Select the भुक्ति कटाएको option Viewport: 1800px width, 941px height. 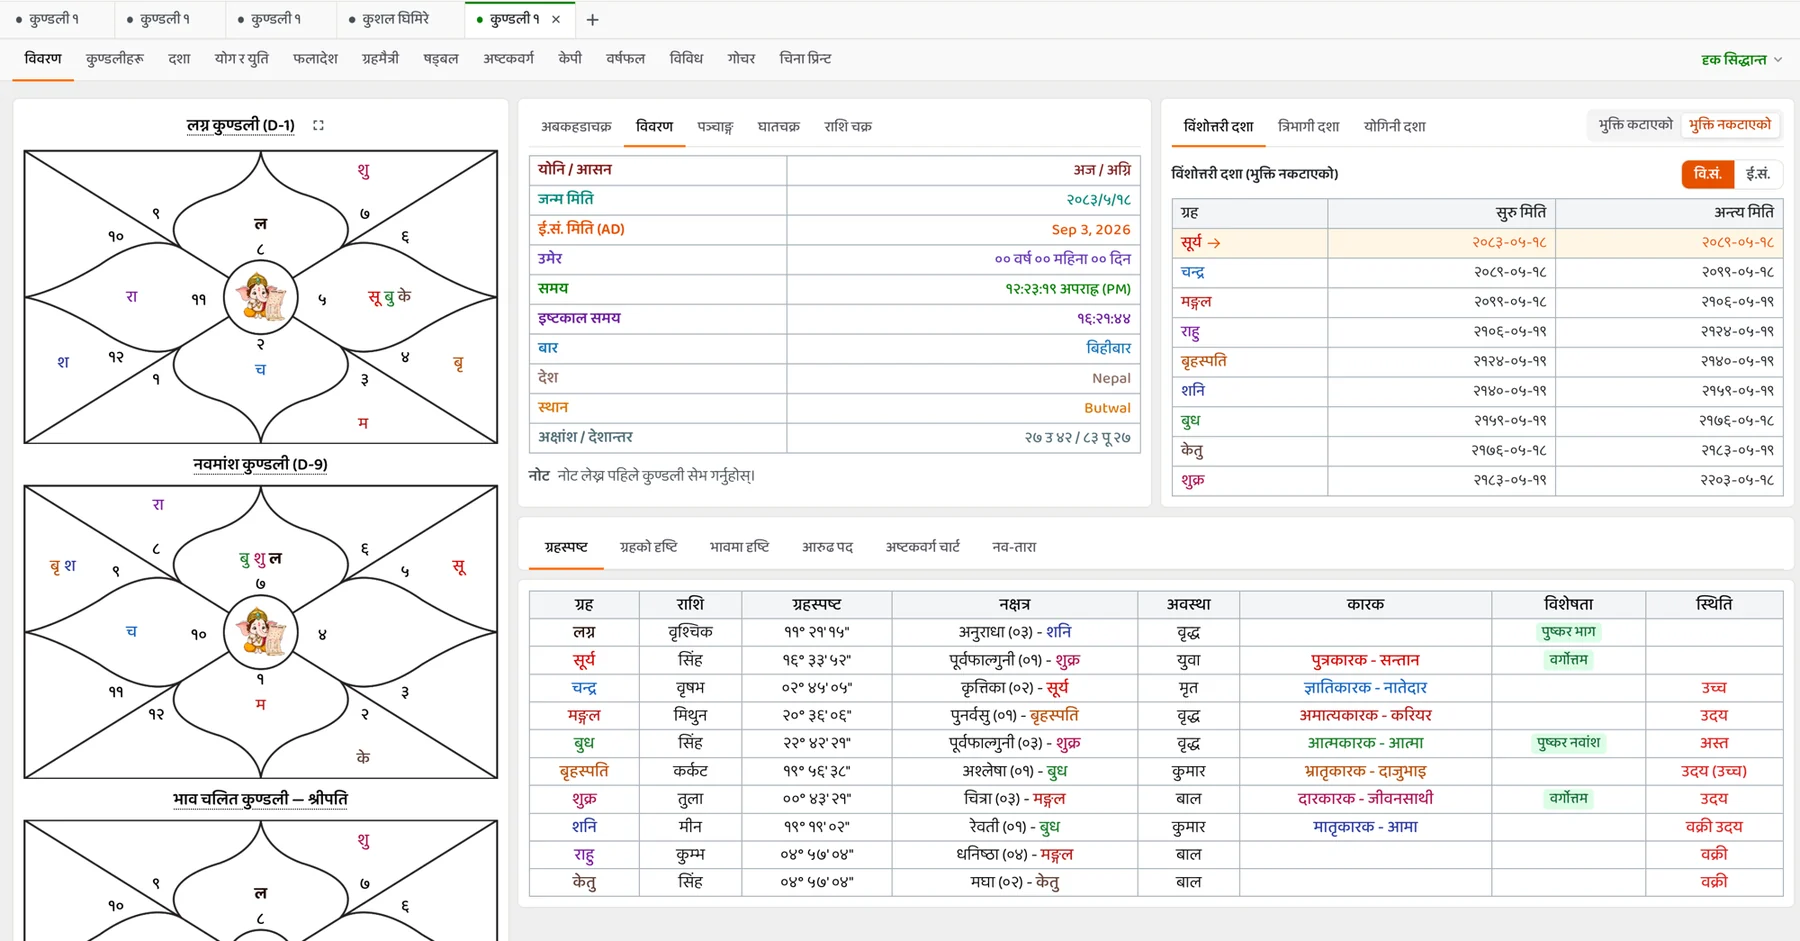pos(1635,125)
